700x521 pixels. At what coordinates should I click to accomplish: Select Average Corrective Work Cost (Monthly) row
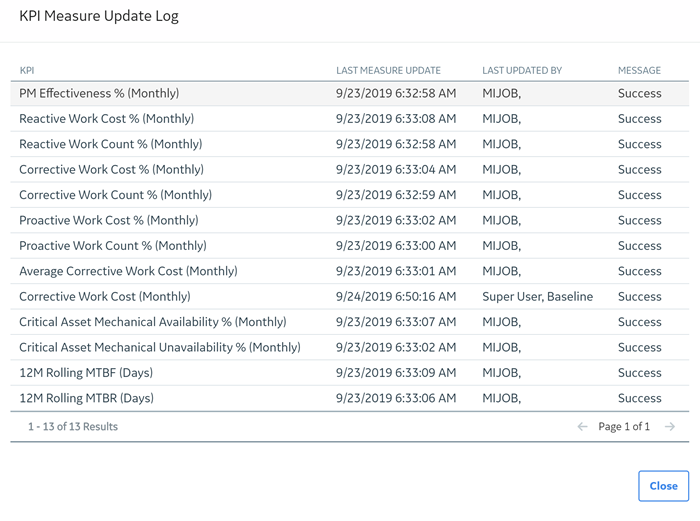pos(350,271)
